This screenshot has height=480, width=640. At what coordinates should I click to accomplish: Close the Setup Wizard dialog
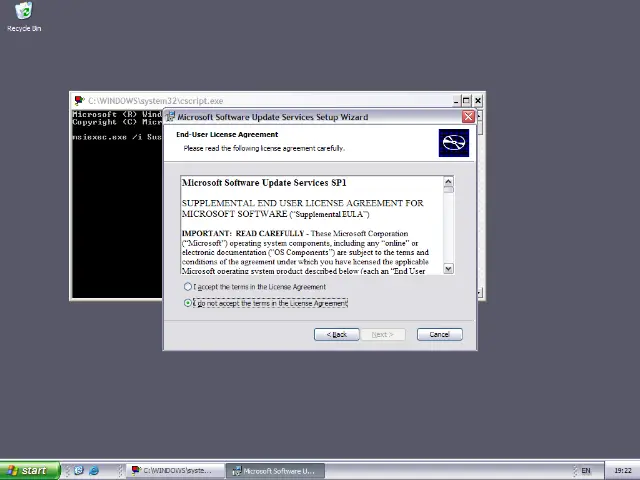pyautogui.click(x=468, y=117)
